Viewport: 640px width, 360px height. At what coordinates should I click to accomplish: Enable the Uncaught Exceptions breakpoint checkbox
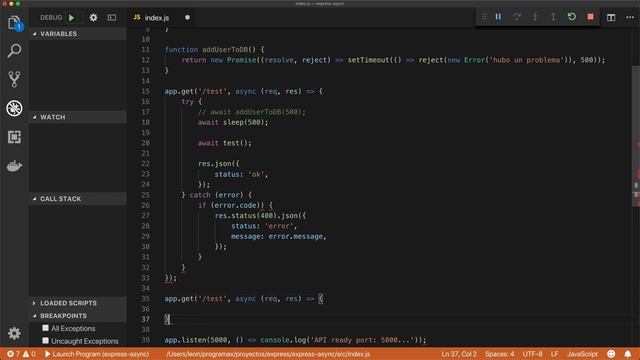(45, 340)
